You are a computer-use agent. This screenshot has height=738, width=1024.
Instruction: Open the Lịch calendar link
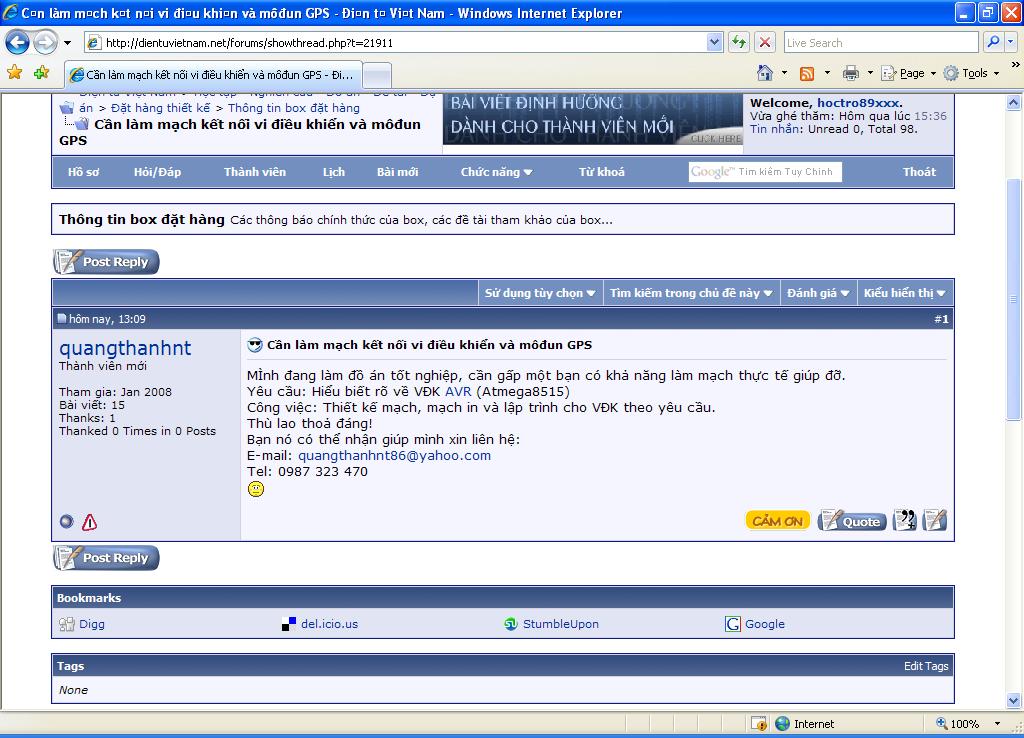tap(334, 172)
